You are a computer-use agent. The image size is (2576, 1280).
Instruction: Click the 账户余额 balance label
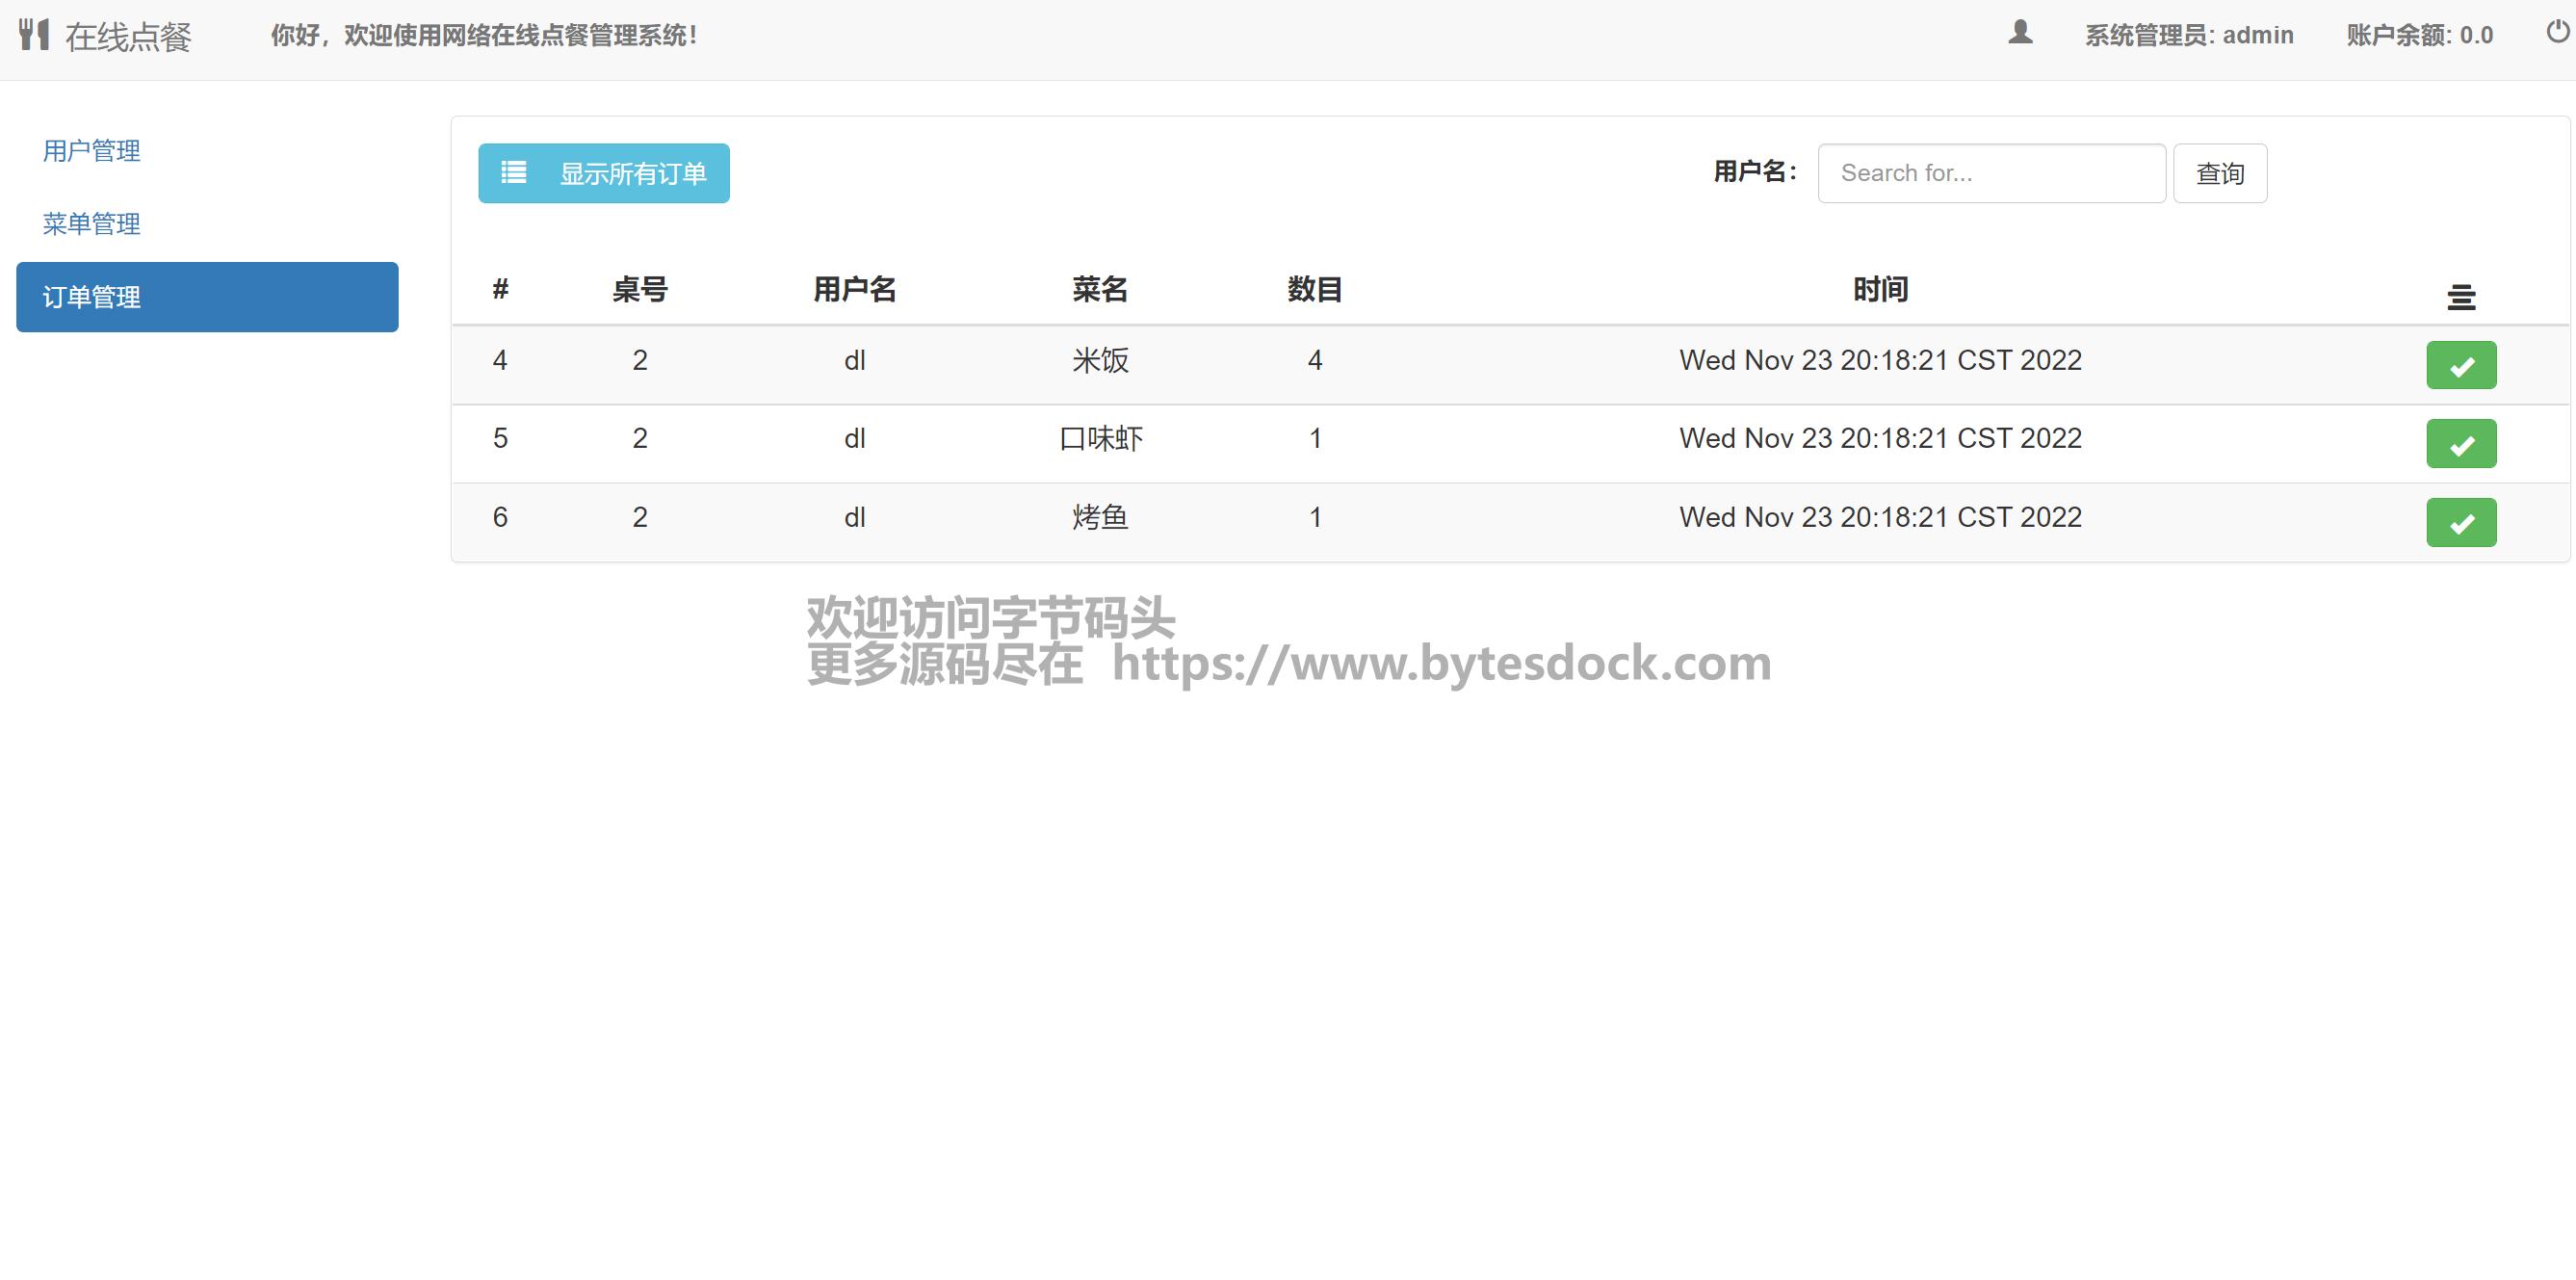point(2419,36)
